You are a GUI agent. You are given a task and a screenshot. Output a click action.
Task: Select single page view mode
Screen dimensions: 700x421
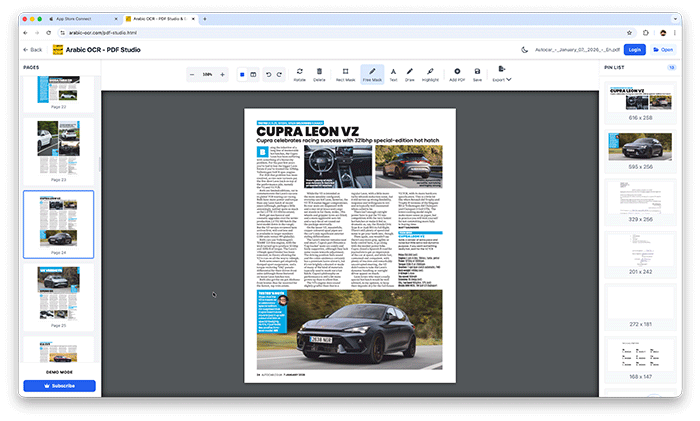242,75
